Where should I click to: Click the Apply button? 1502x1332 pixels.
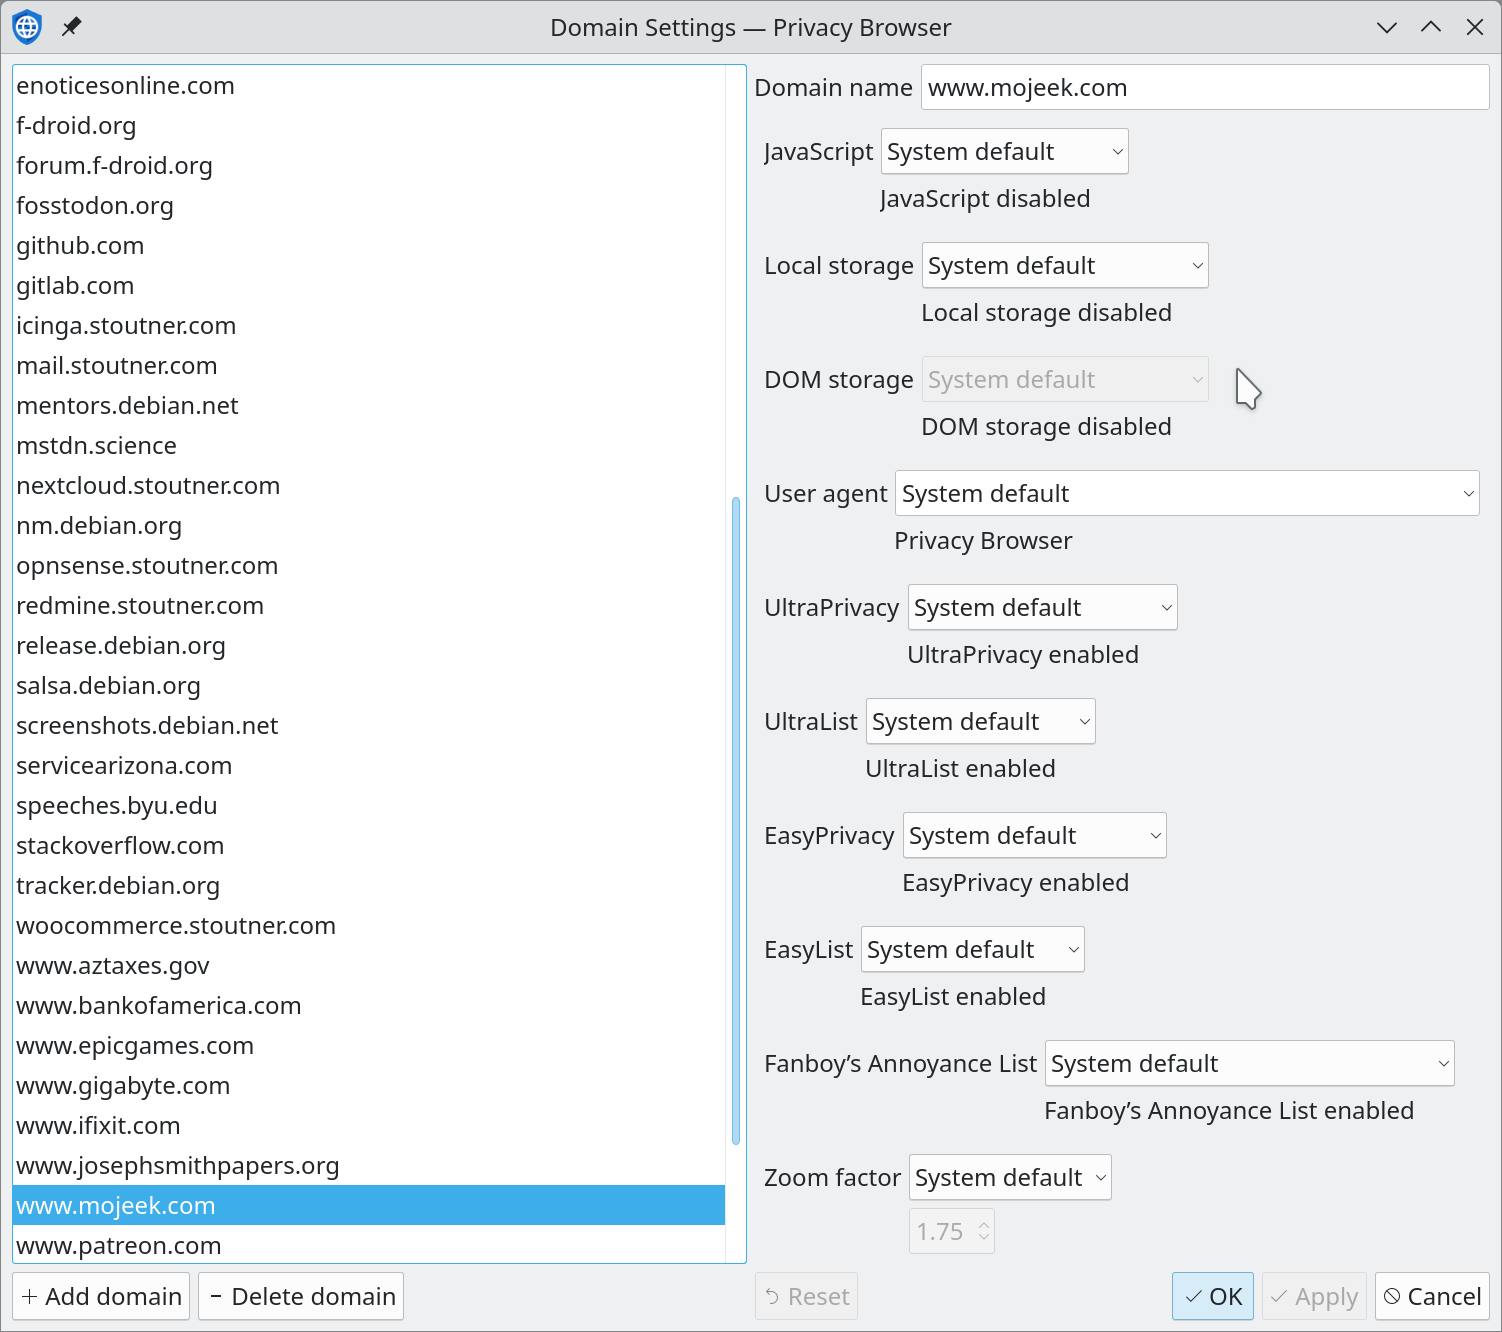pyautogui.click(x=1314, y=1296)
